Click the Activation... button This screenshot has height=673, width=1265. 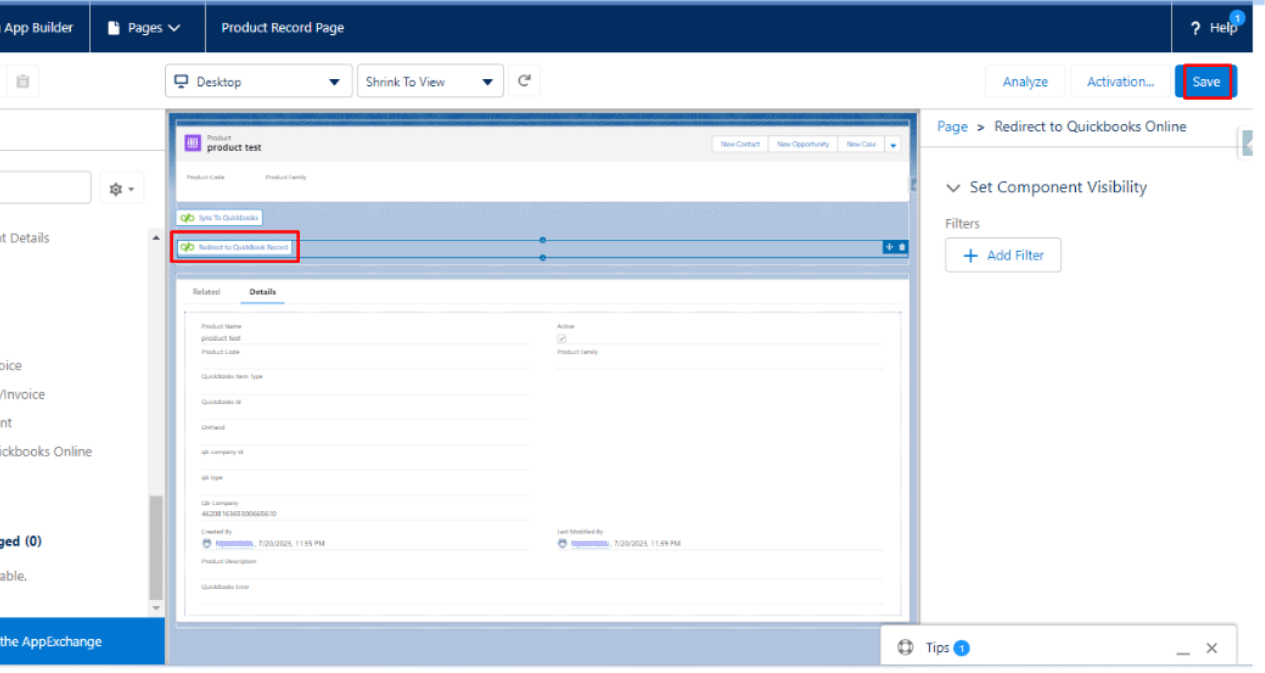1120,82
